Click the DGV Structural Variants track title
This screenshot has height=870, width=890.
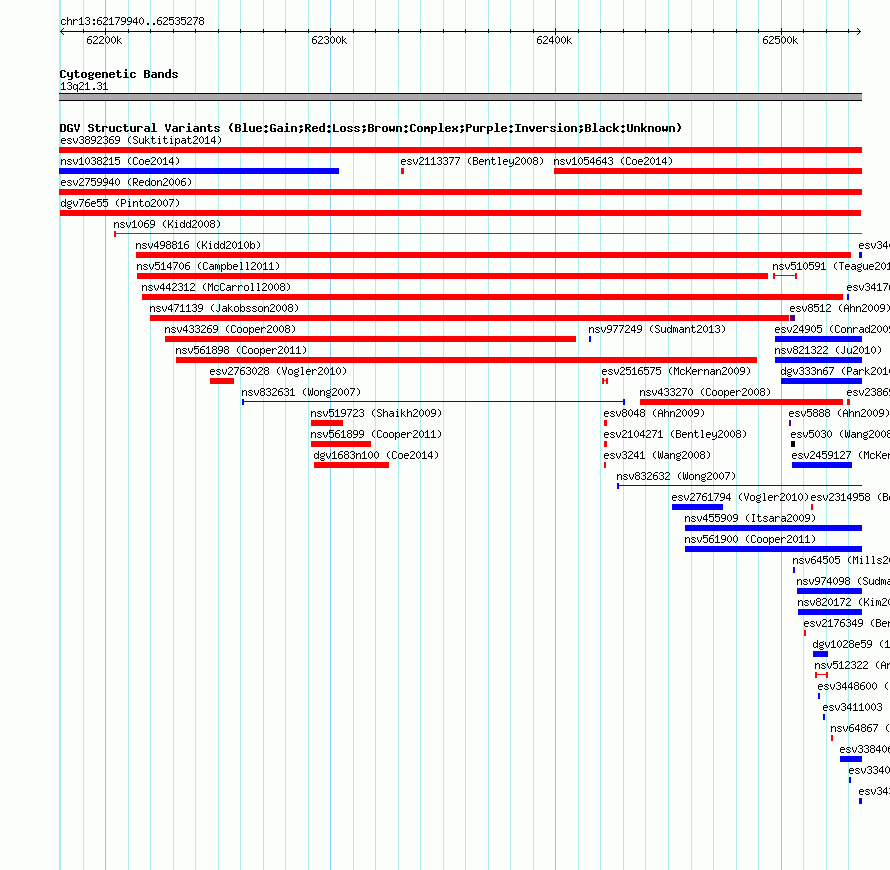[x=371, y=128]
